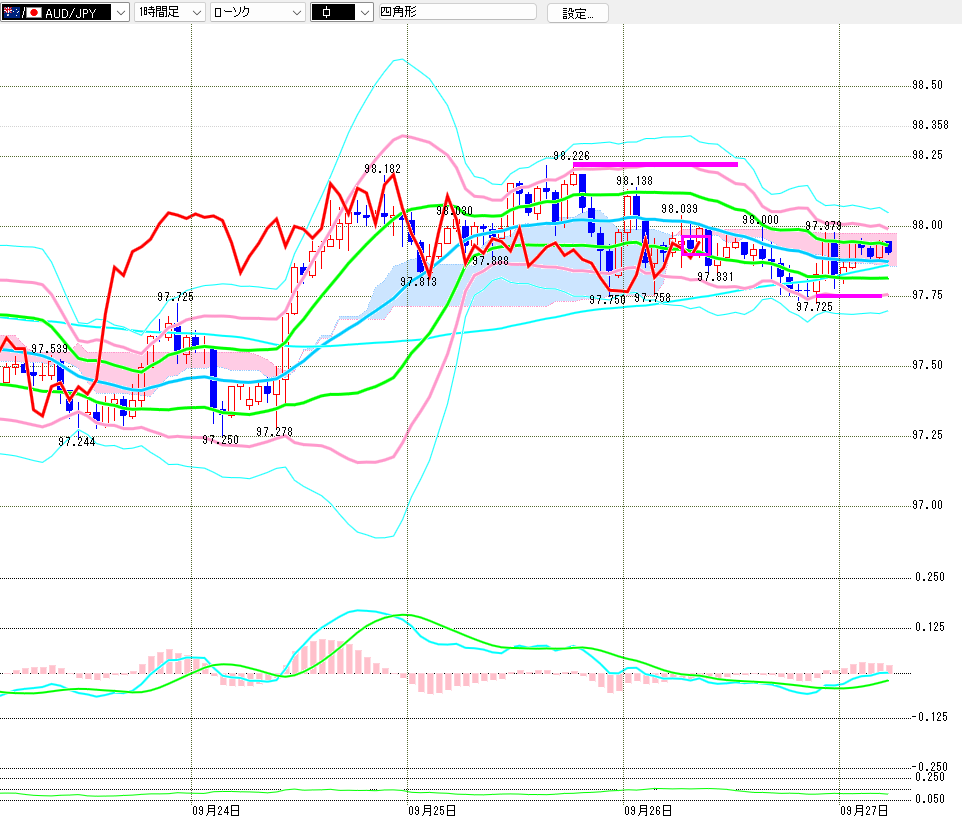Click the Australian flag icon
Viewport: 962px width, 818px height.
[11, 12]
